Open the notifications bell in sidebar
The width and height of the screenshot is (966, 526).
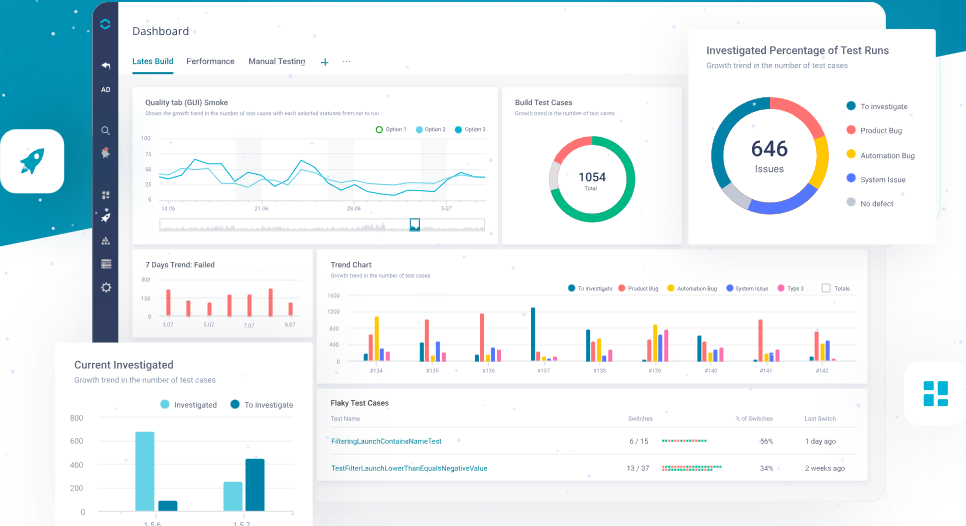[106, 153]
